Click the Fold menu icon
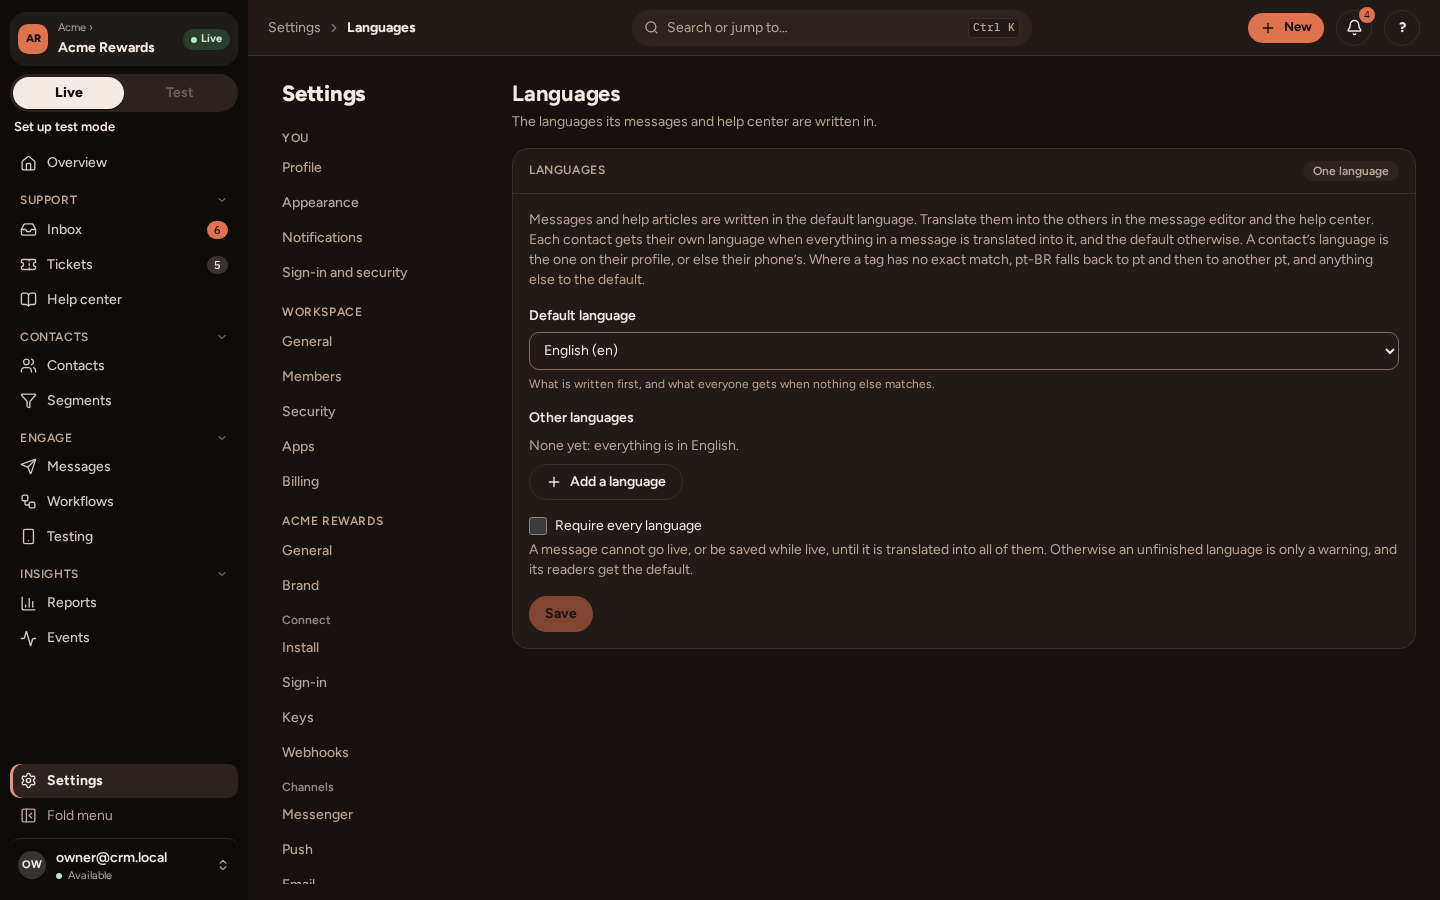This screenshot has height=900, width=1440. (x=29, y=816)
